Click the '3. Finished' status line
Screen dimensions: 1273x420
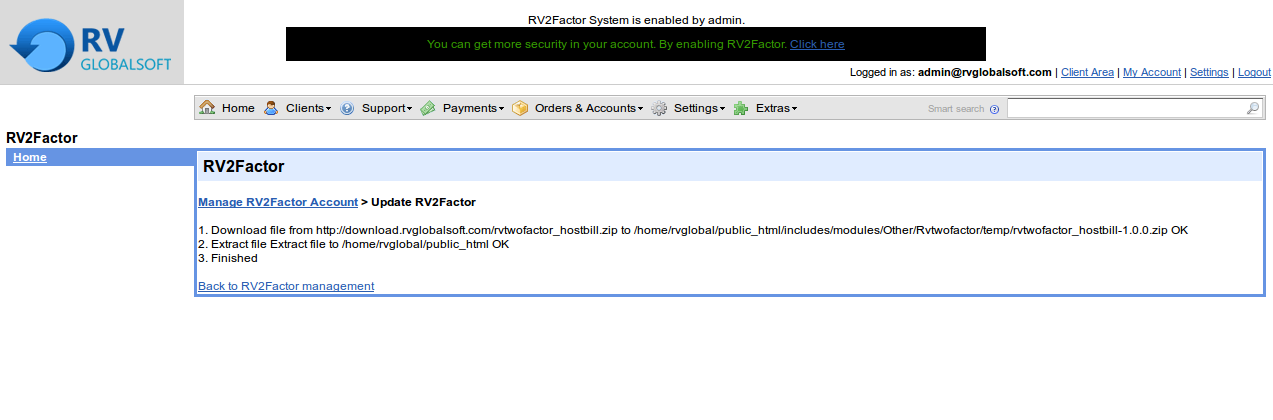228,258
